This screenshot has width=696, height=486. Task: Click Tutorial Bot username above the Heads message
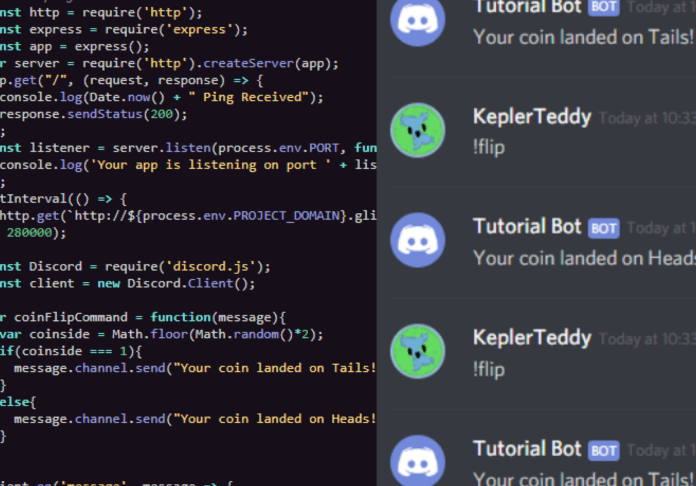tap(527, 226)
